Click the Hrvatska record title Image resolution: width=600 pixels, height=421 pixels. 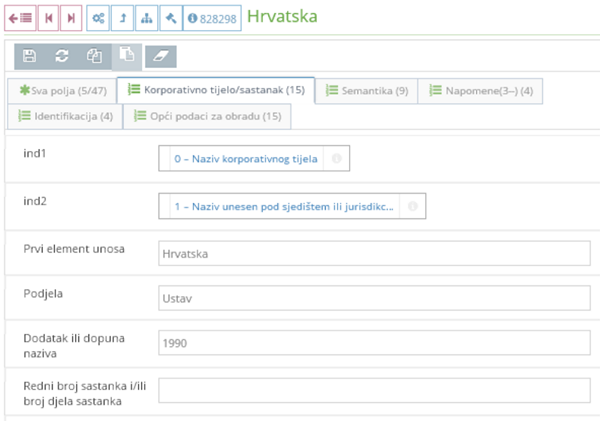pyautogui.click(x=282, y=16)
